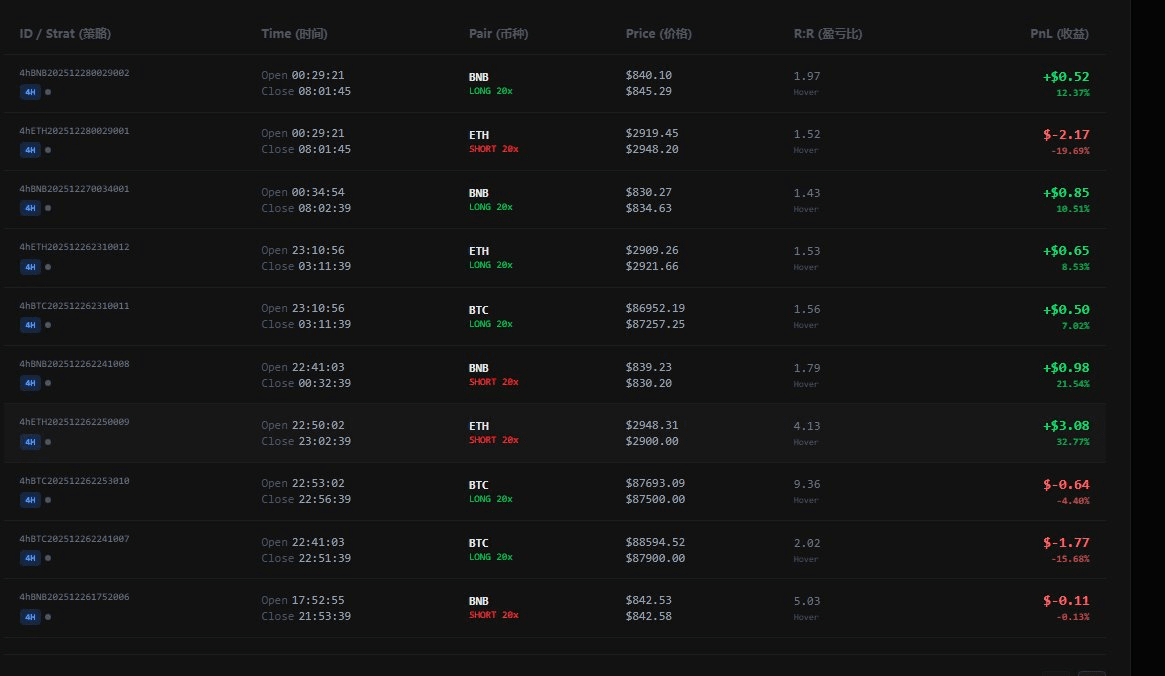Click the PnL column header
The width and height of the screenshot is (1165, 676).
[1059, 34]
